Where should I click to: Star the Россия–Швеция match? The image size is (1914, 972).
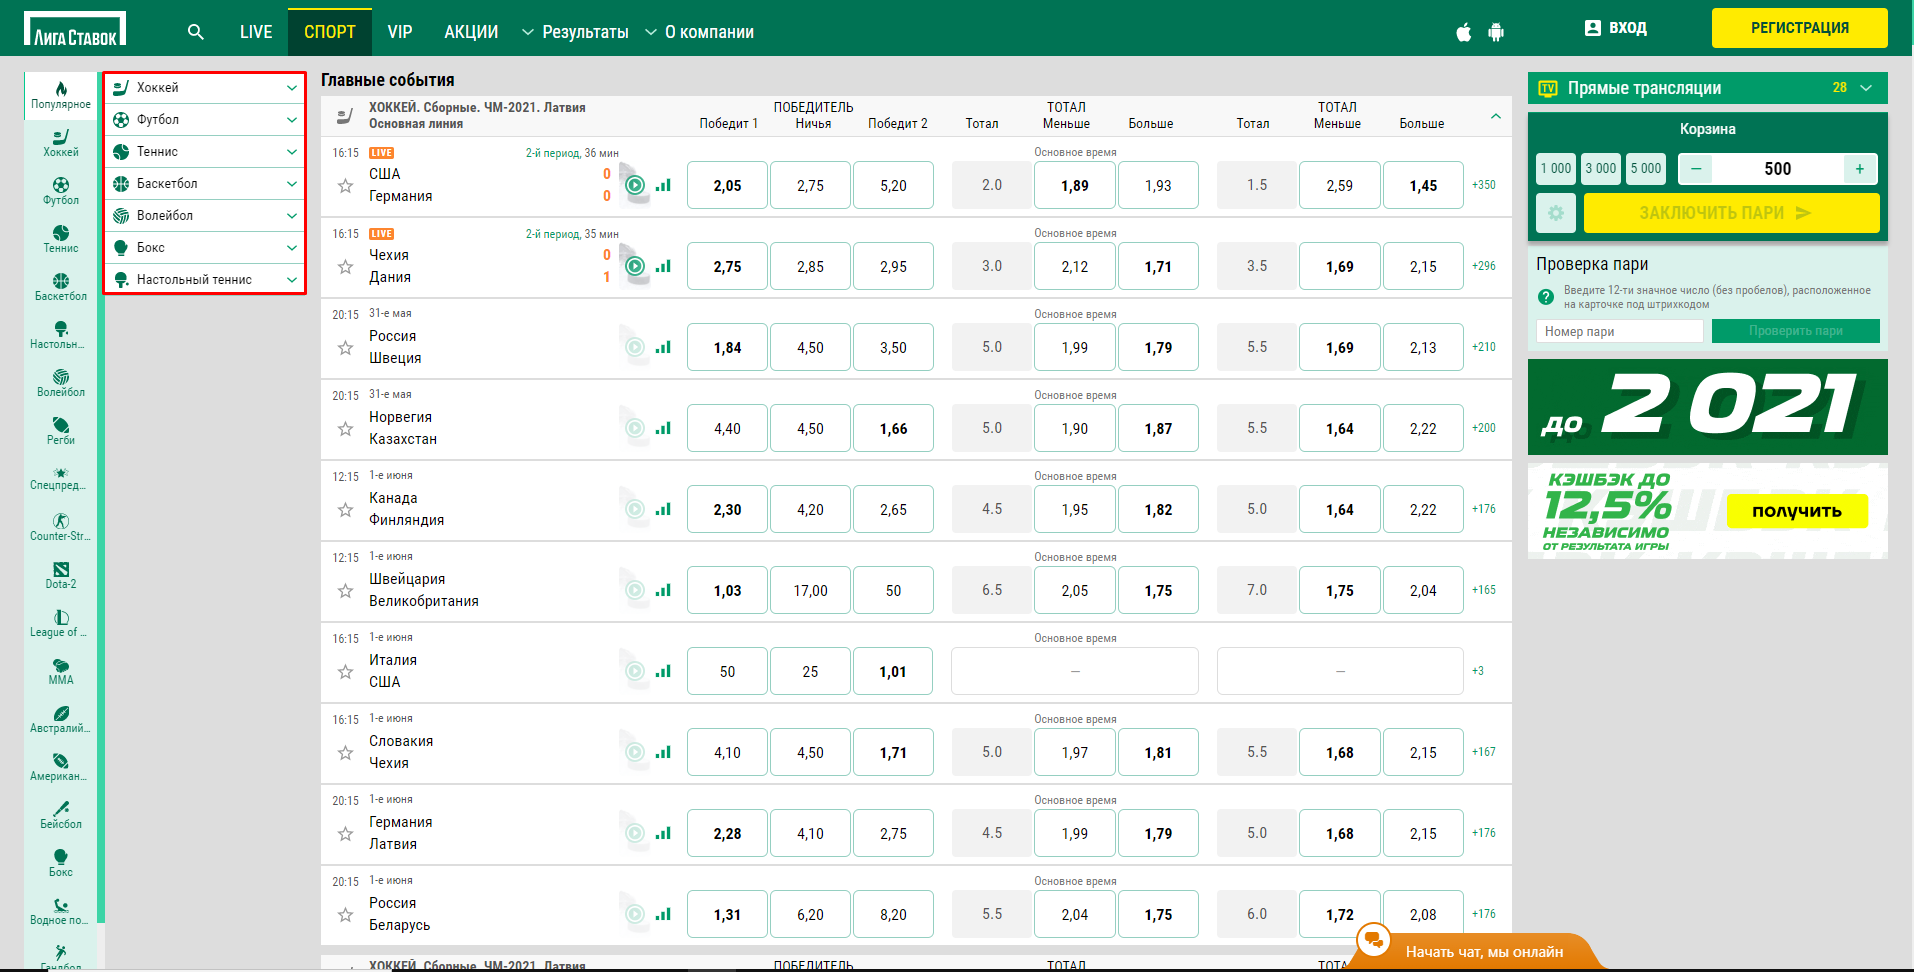(345, 348)
